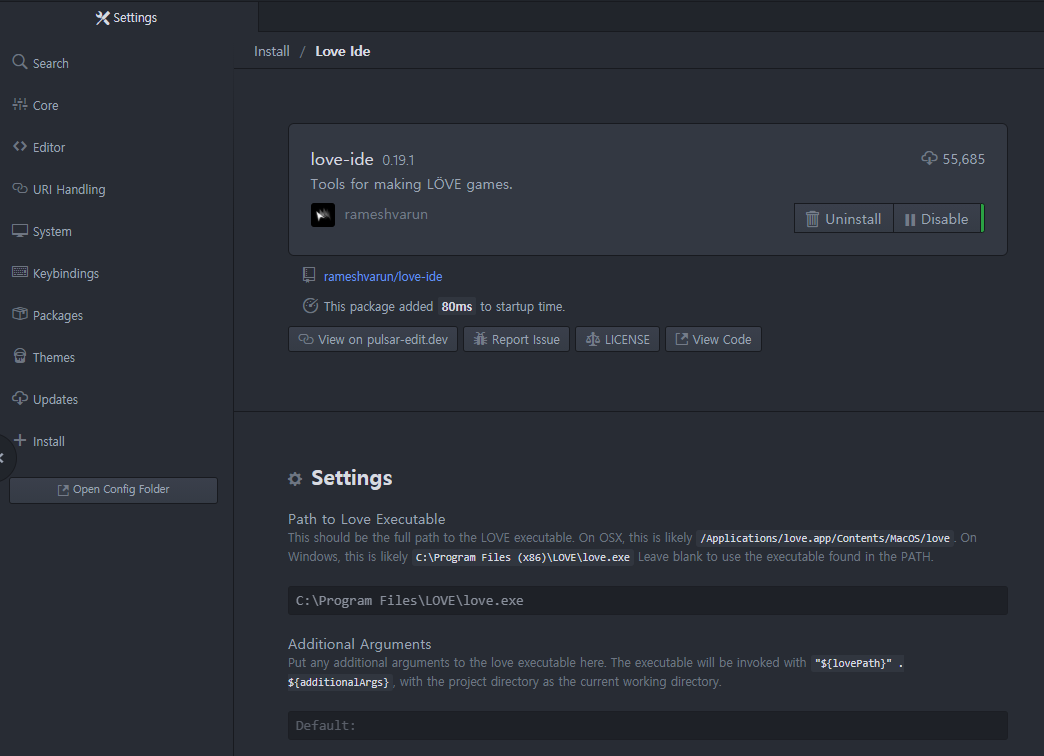The image size is (1044, 756).
Task: Click the Settings section gear icon
Action: click(x=295, y=478)
